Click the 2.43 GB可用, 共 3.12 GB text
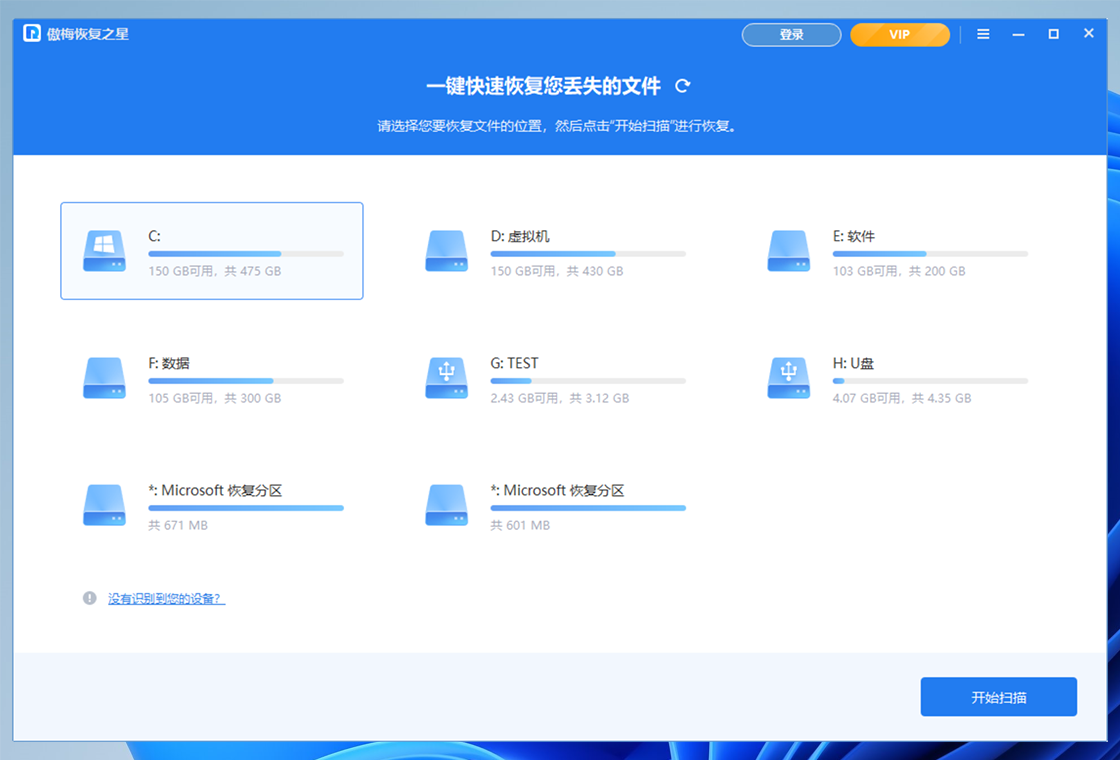Screen dimensions: 1120x760 pyautogui.click(x=559, y=399)
